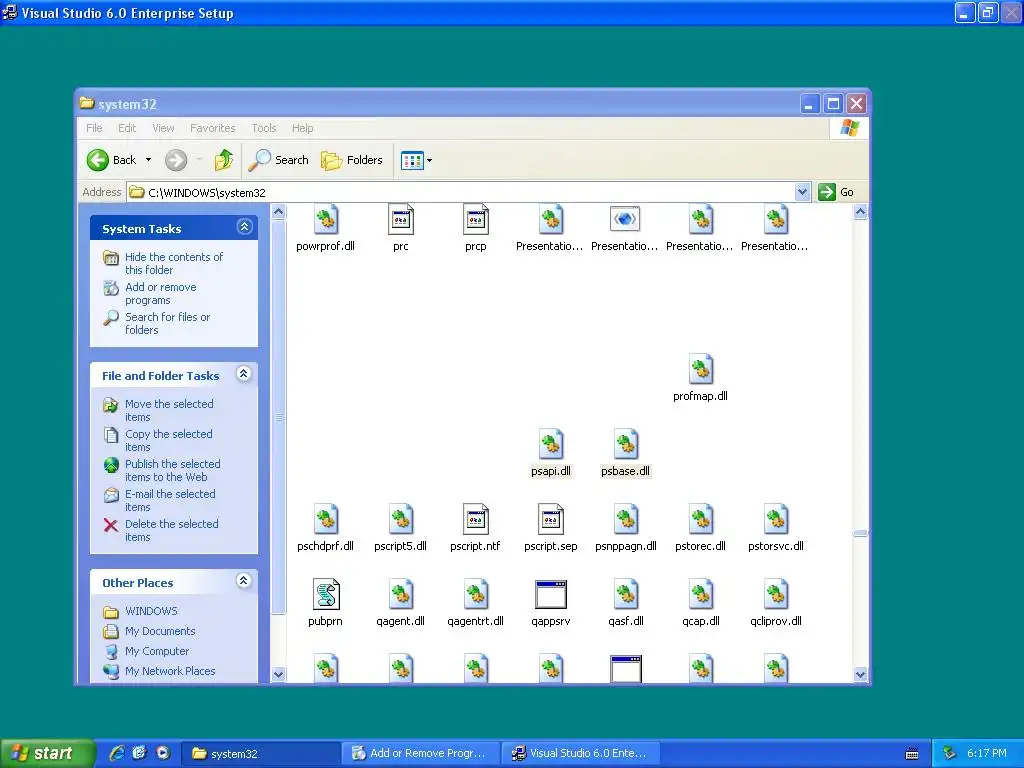Select the pschdprf.dll file
This screenshot has height=768, width=1024.
click(326, 528)
